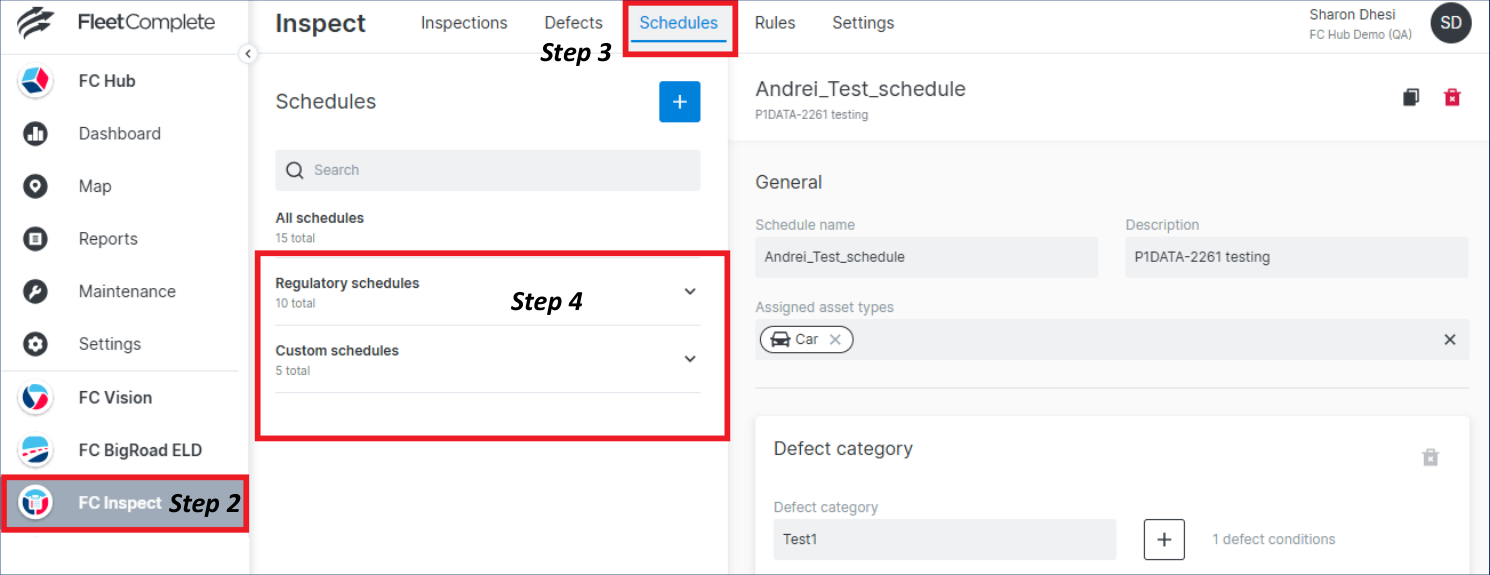
Task: Delete the defect category with trash icon
Action: [x=1431, y=457]
